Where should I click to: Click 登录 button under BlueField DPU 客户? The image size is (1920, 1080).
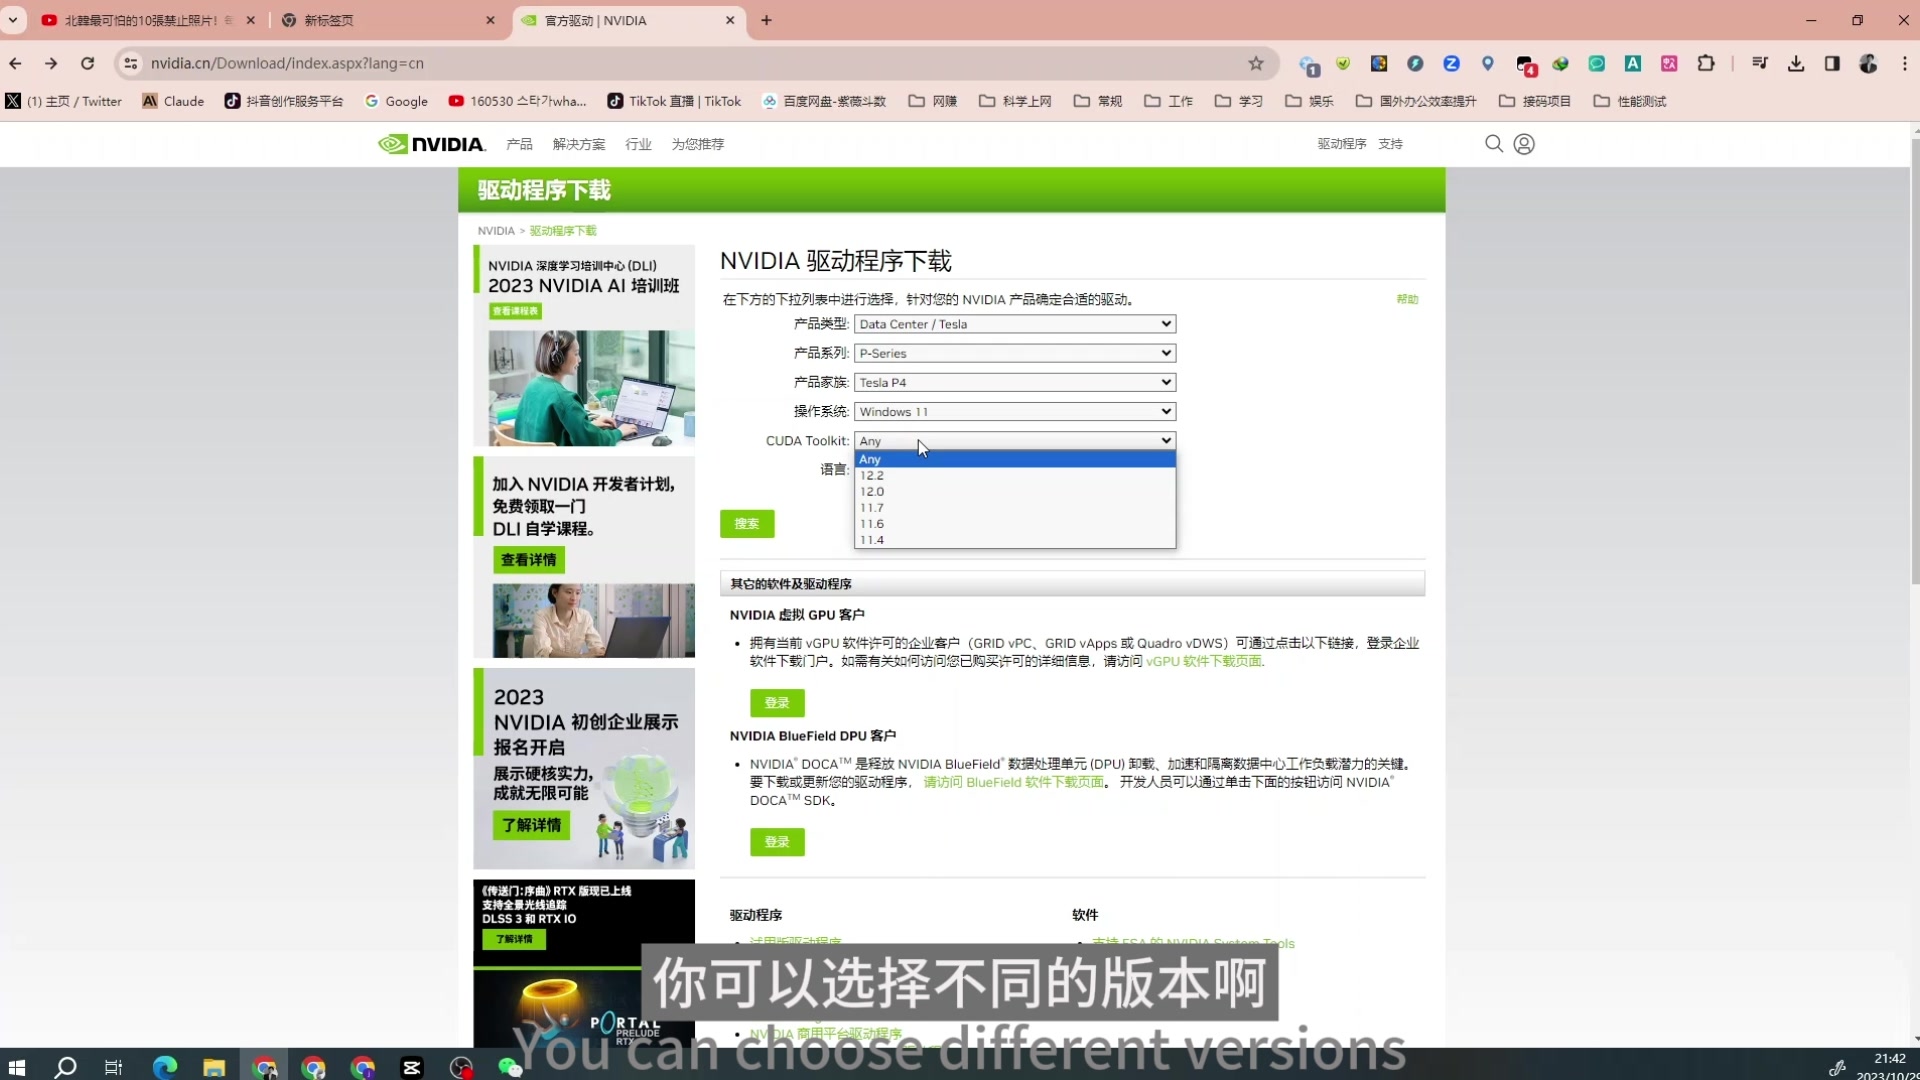tap(777, 842)
